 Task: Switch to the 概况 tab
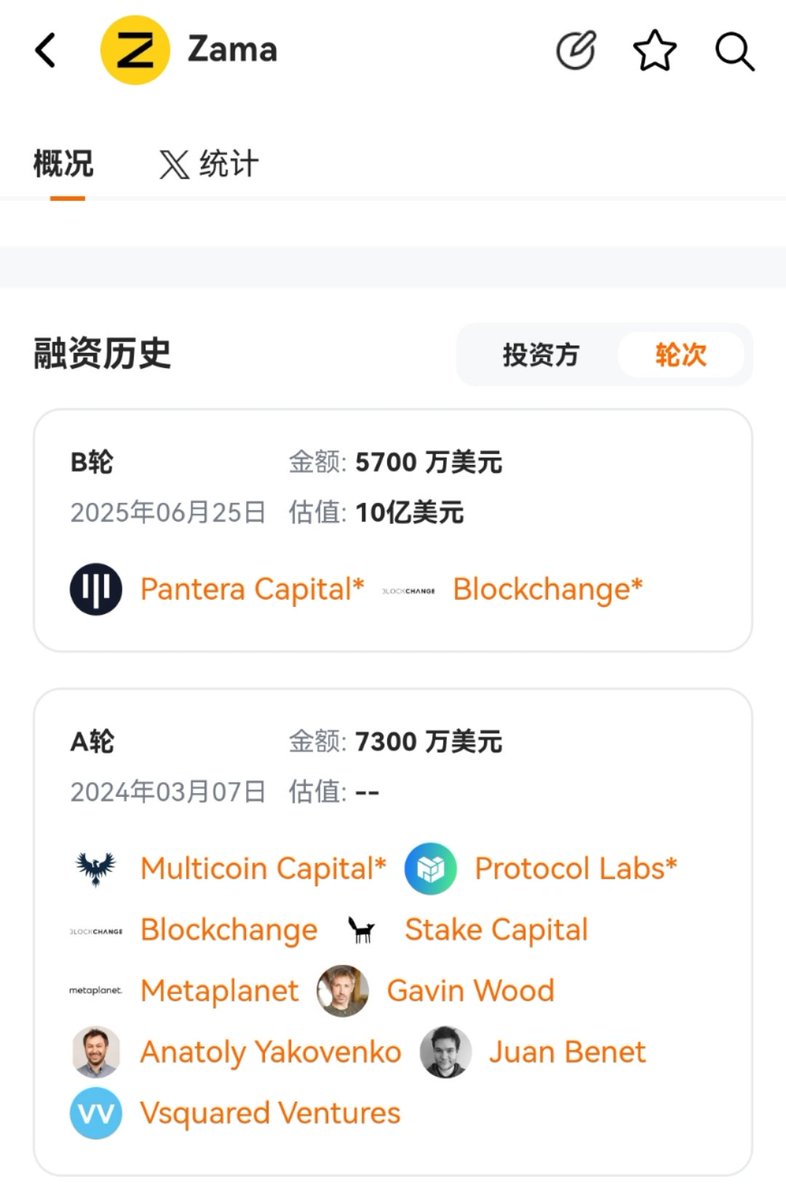64,163
